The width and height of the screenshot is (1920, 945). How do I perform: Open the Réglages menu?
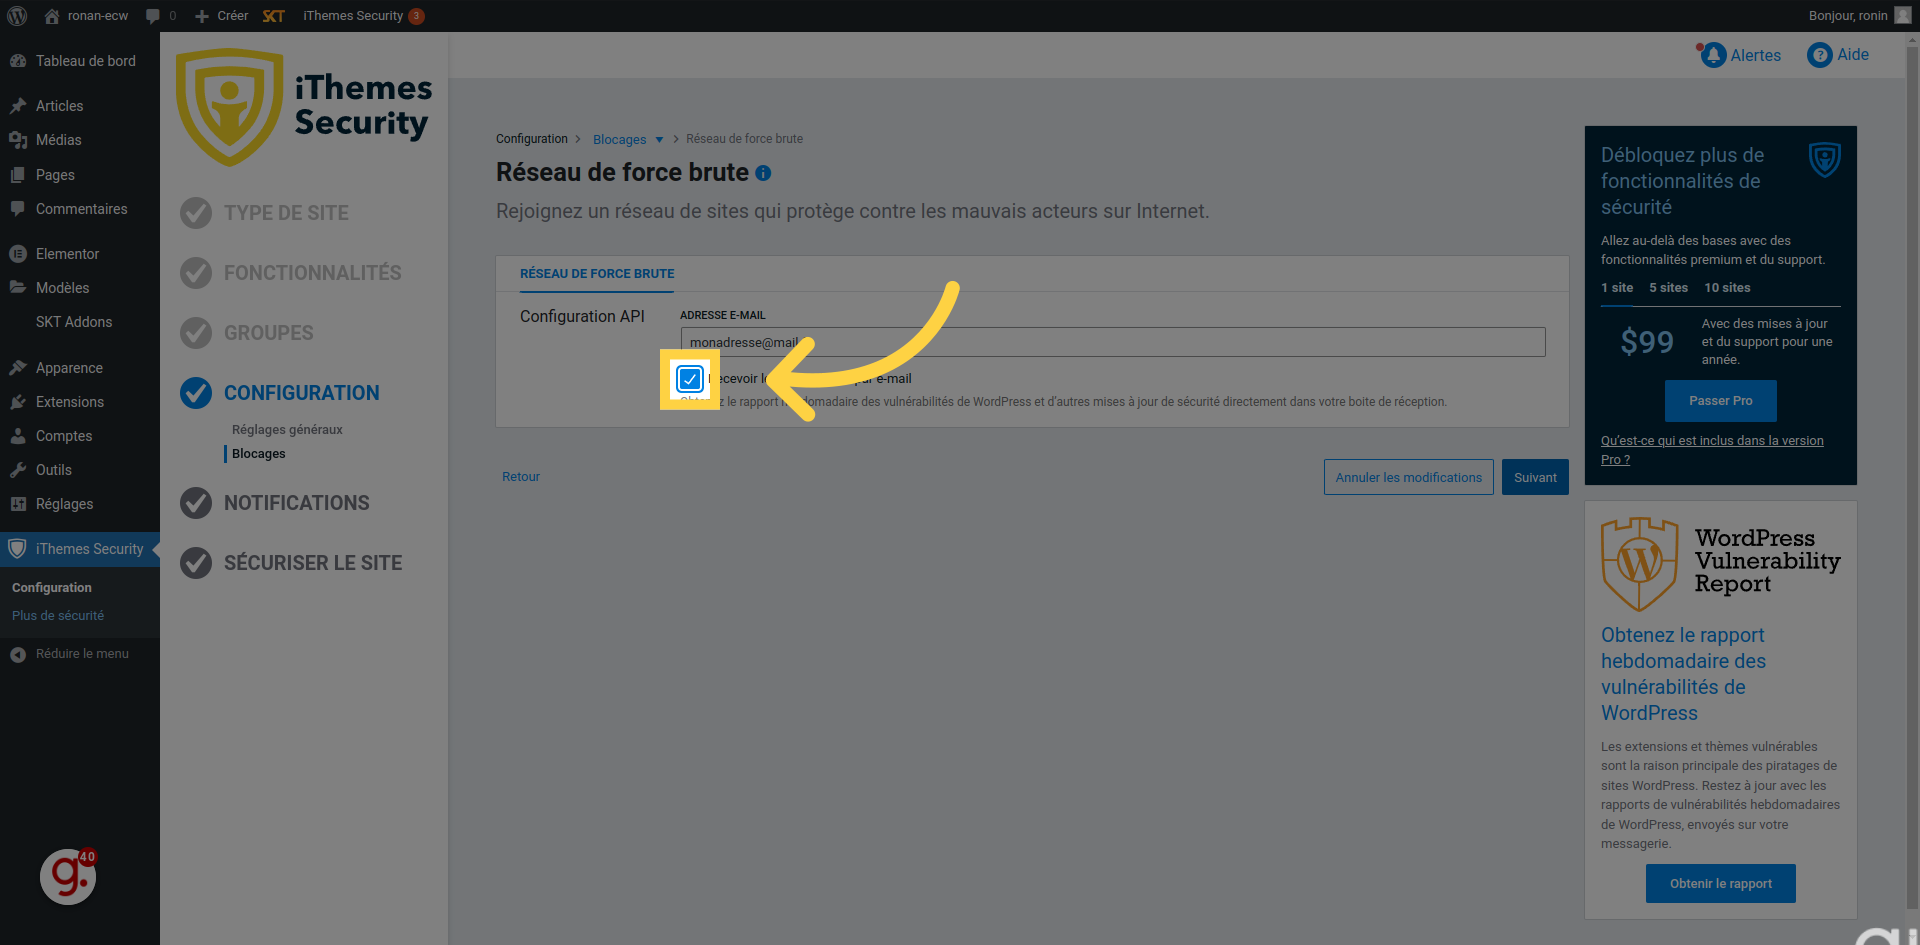[x=80, y=504]
